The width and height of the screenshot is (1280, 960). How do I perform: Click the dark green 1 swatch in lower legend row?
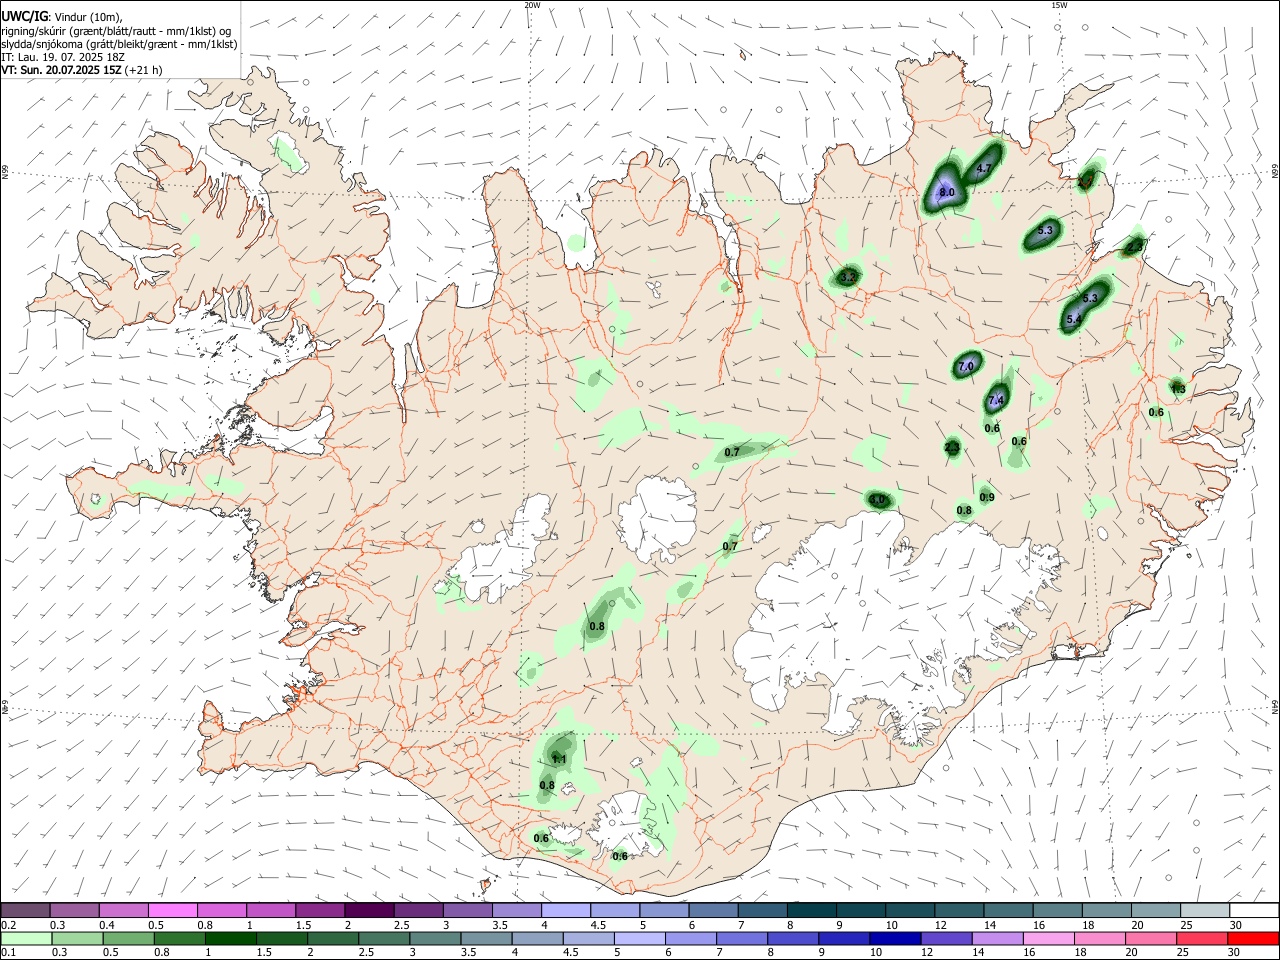[x=231, y=938]
